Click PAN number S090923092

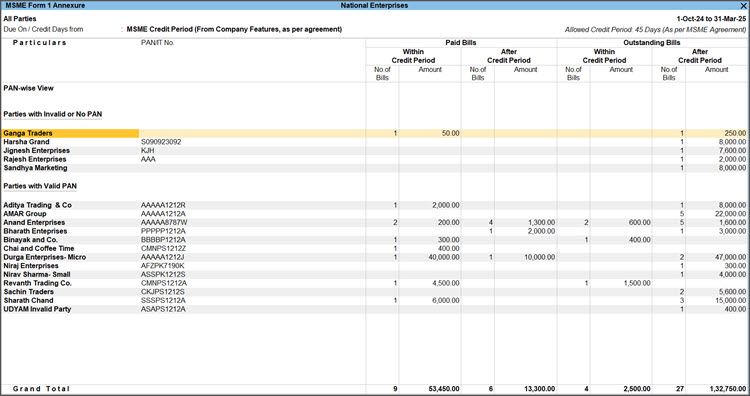pyautogui.click(x=161, y=142)
